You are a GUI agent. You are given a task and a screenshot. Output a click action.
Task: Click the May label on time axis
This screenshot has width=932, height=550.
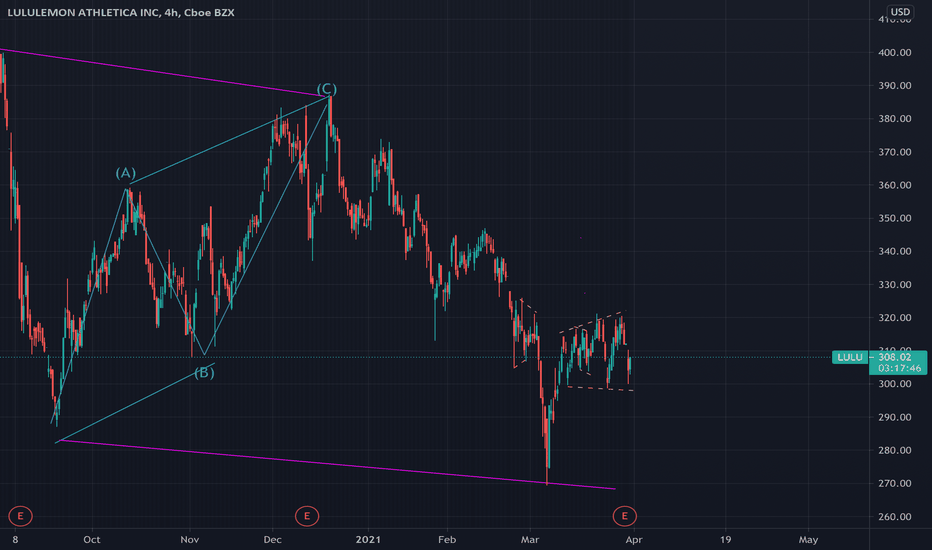(x=808, y=540)
